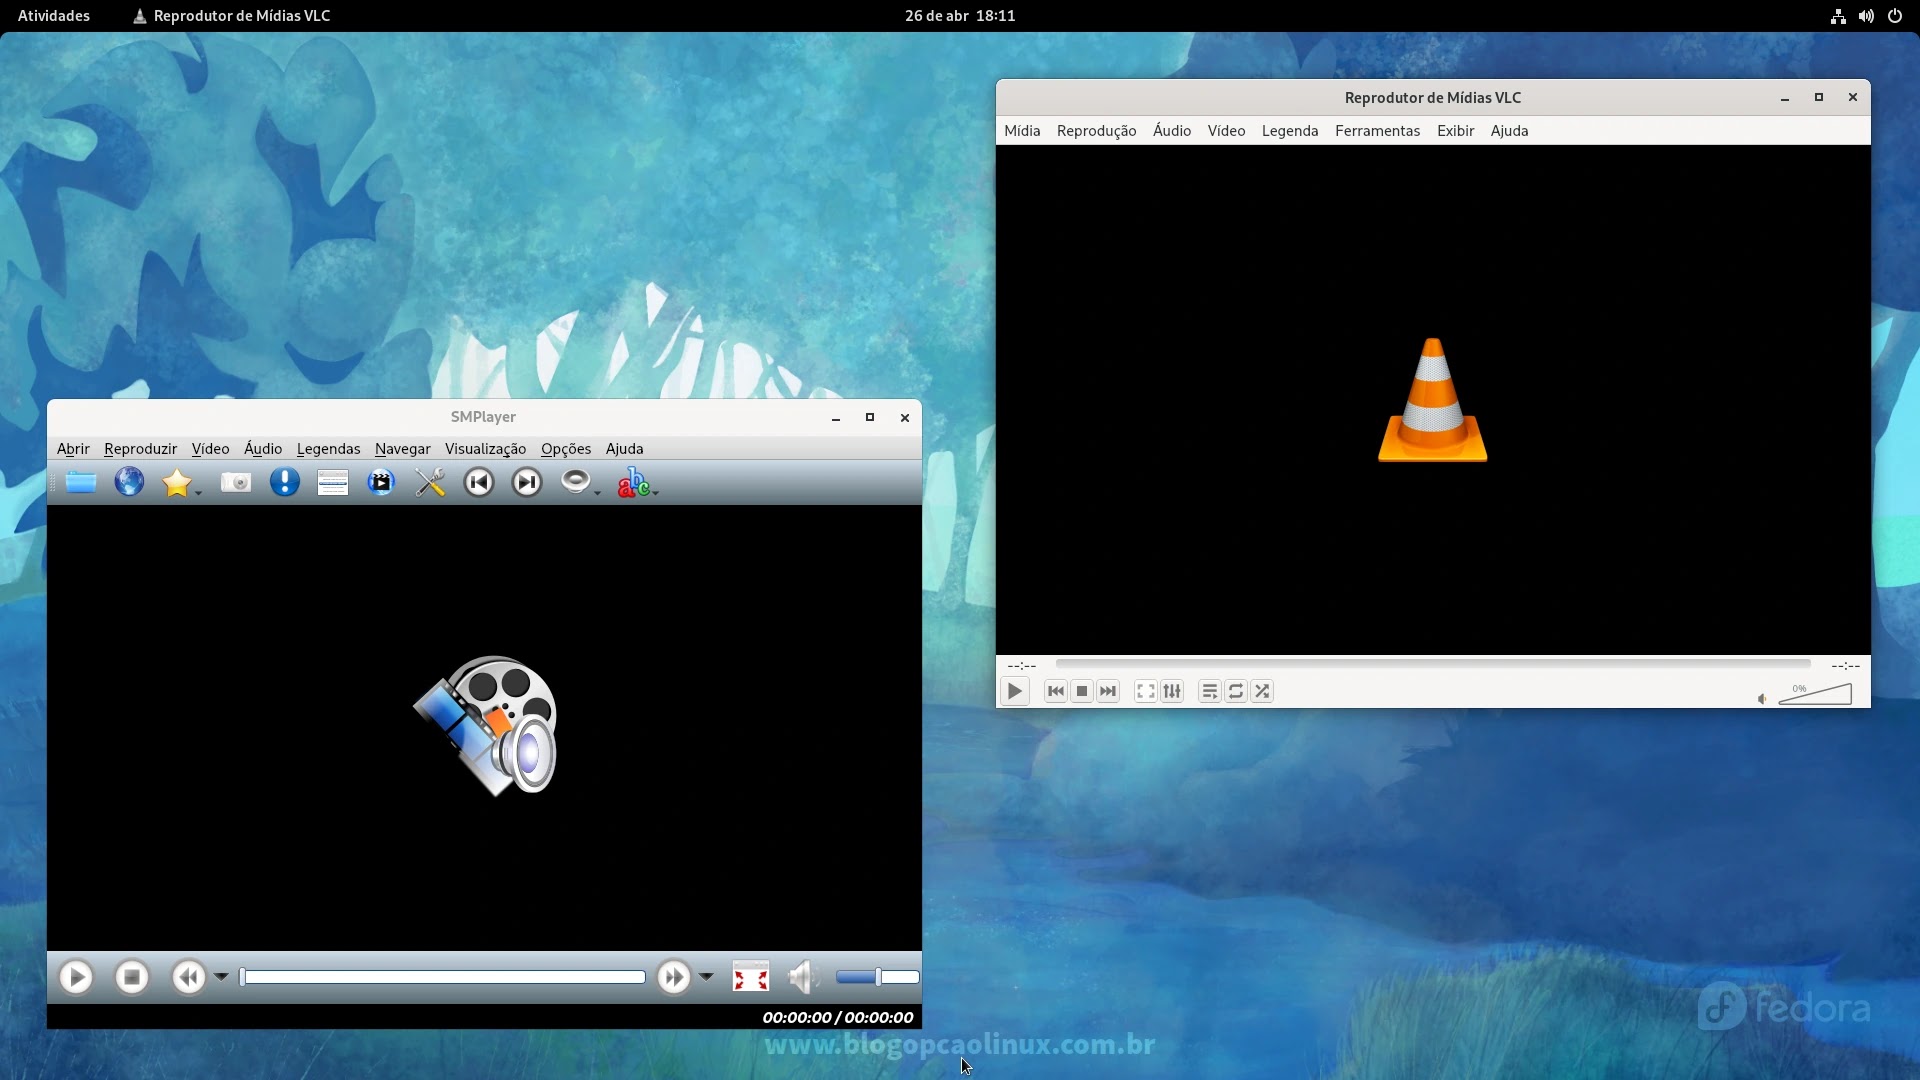Open Exibir menu in VLC

1455,131
